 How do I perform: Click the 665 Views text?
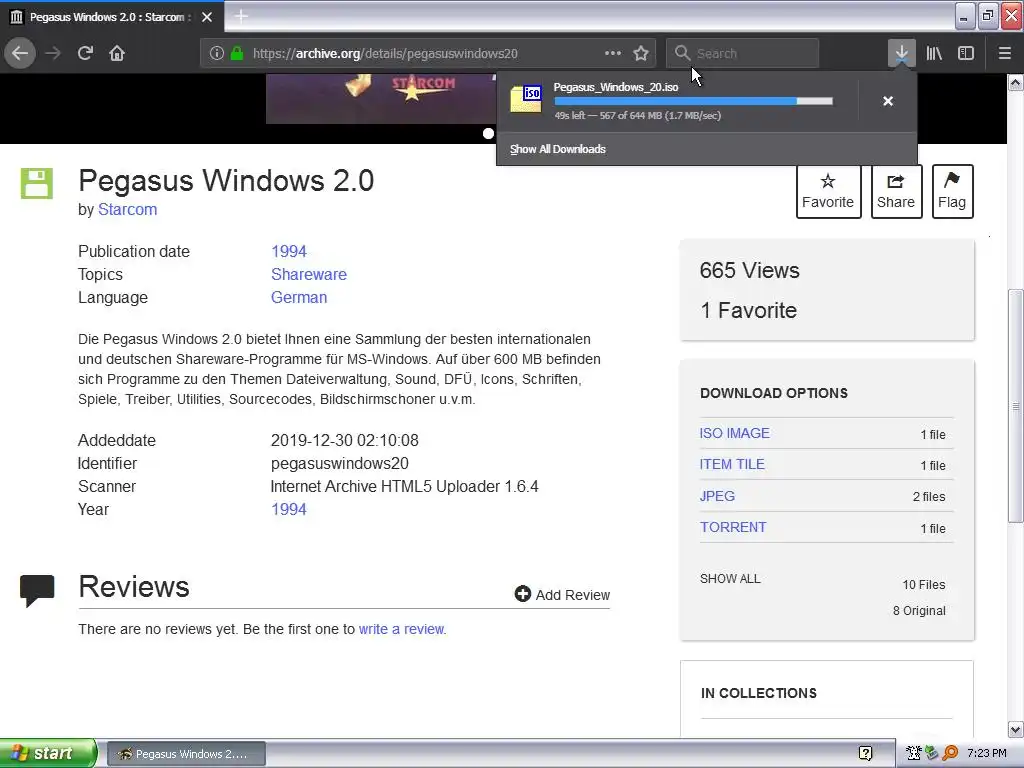[749, 270]
